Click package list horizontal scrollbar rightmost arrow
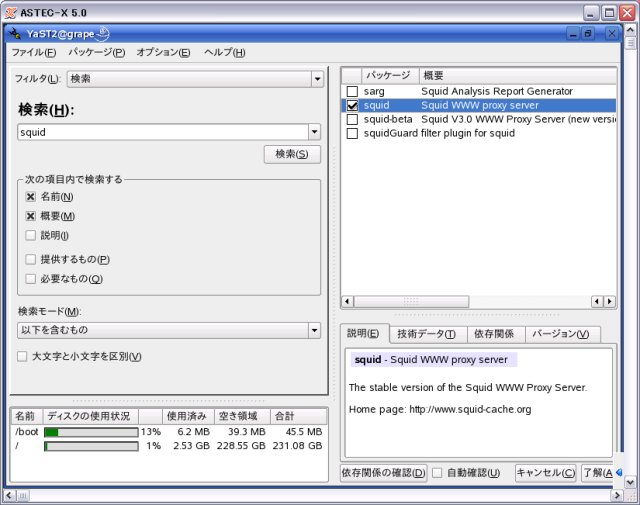 (610, 301)
